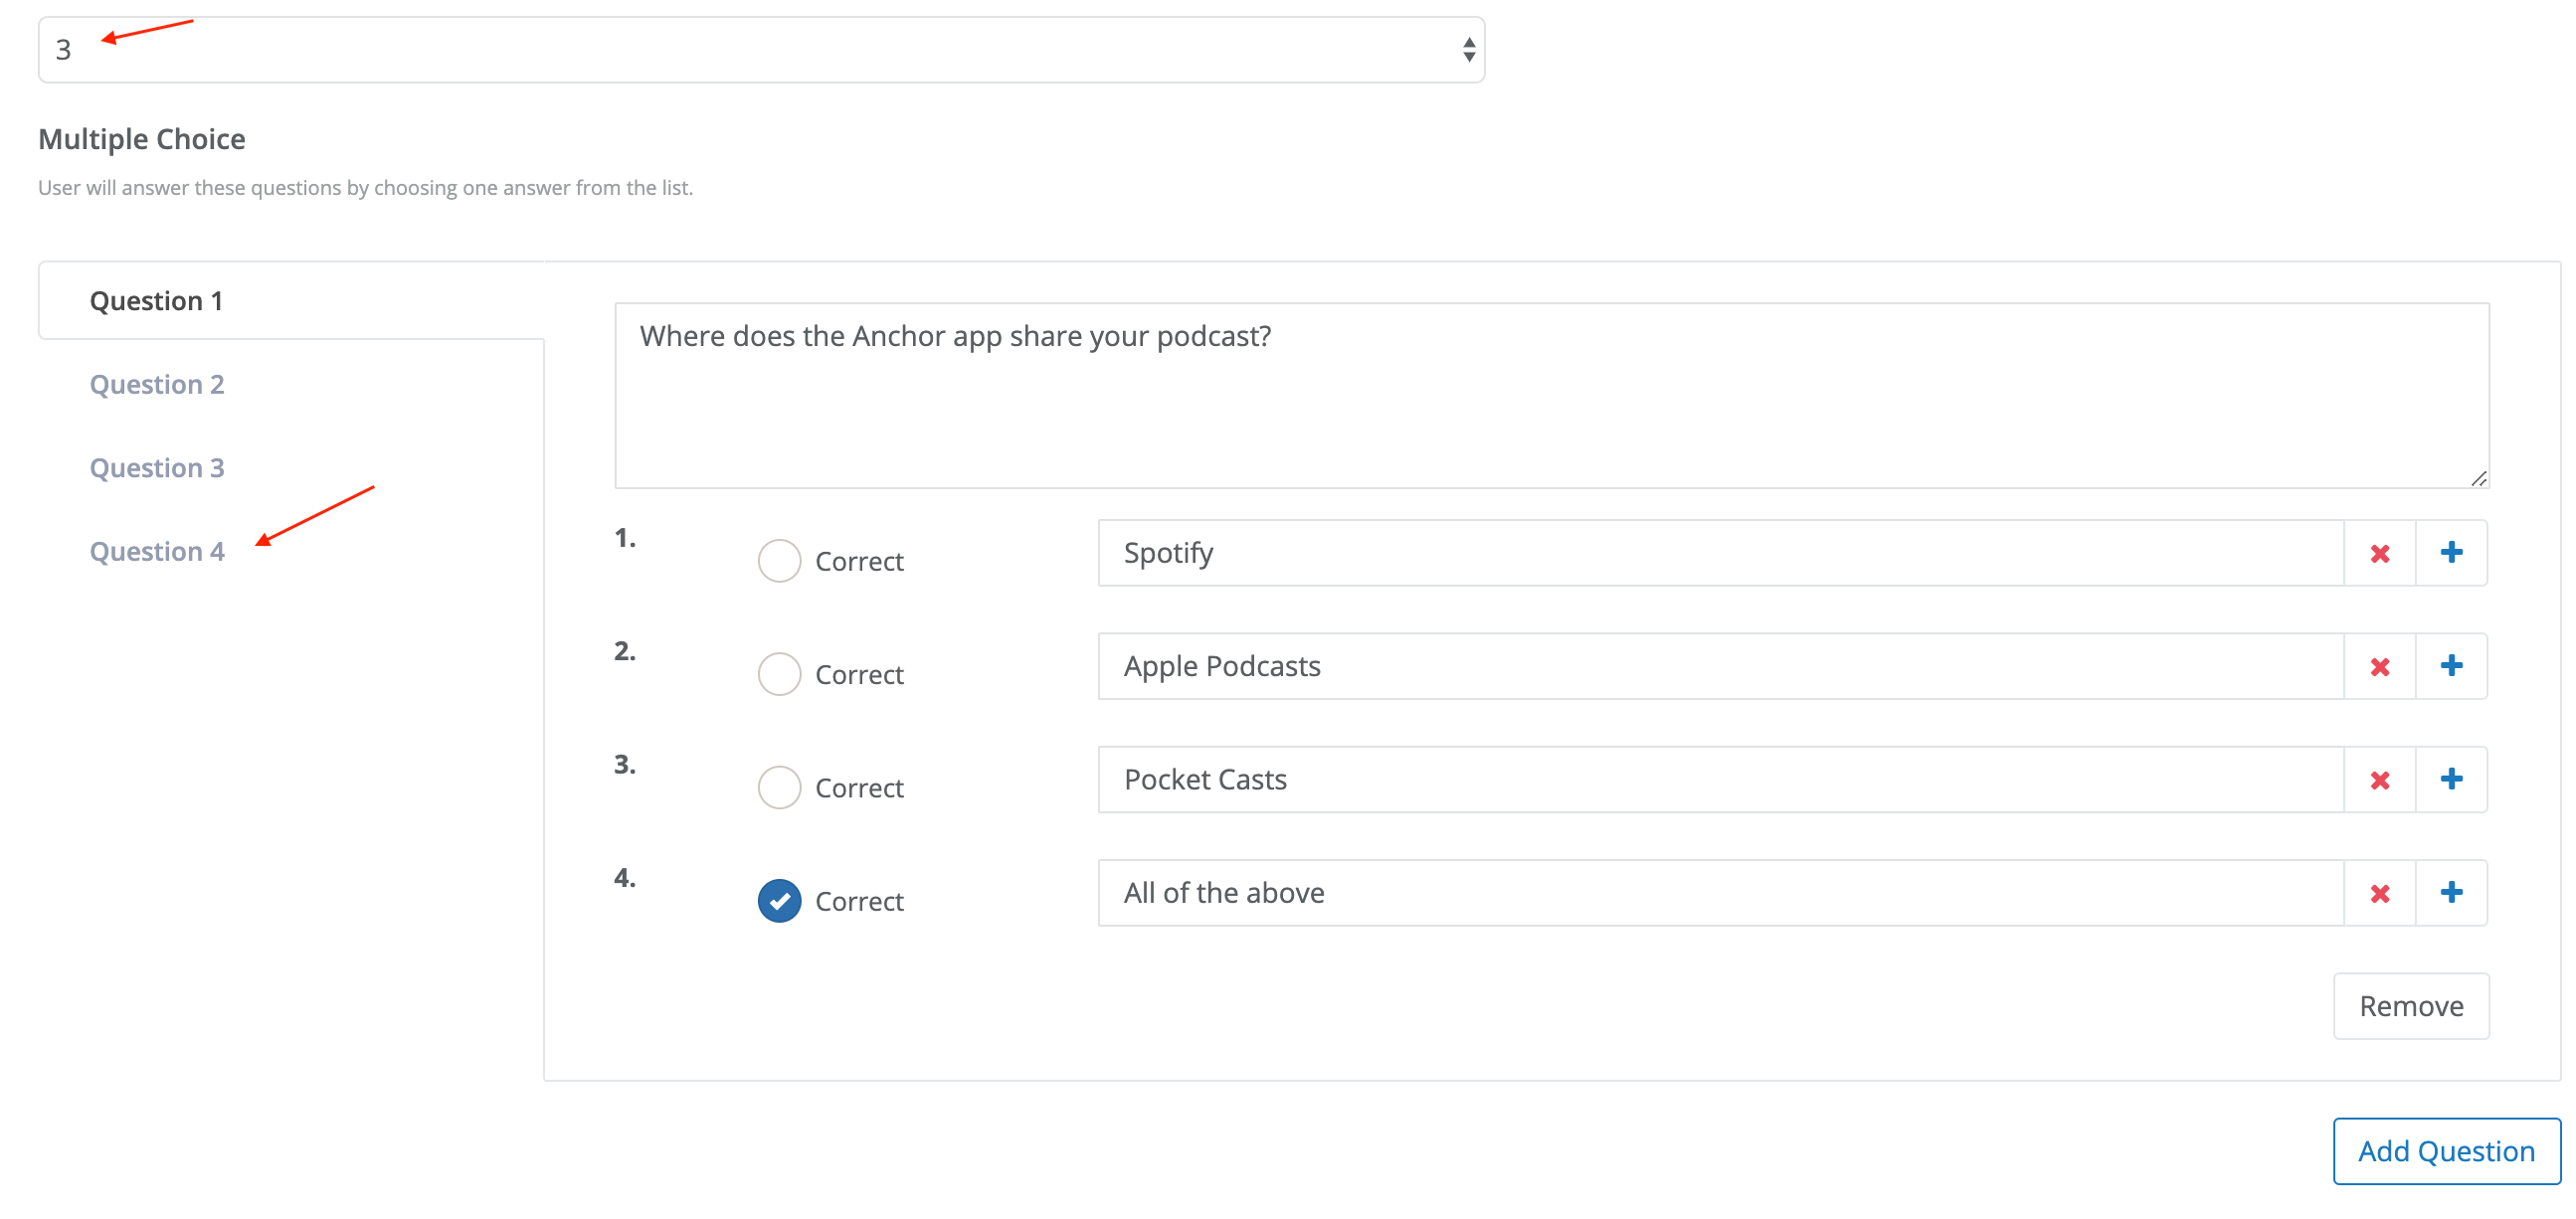This screenshot has width=2576, height=1219.
Task: Mark Pocket Casts as the correct answer
Action: click(779, 788)
